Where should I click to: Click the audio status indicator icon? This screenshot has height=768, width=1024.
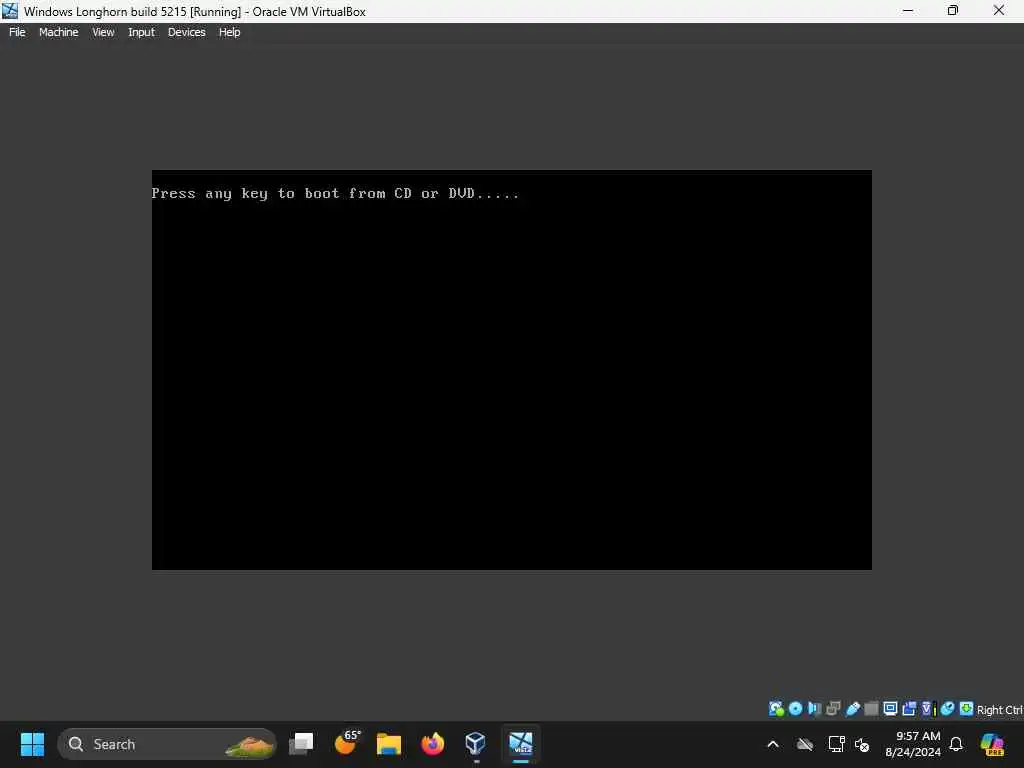point(814,709)
